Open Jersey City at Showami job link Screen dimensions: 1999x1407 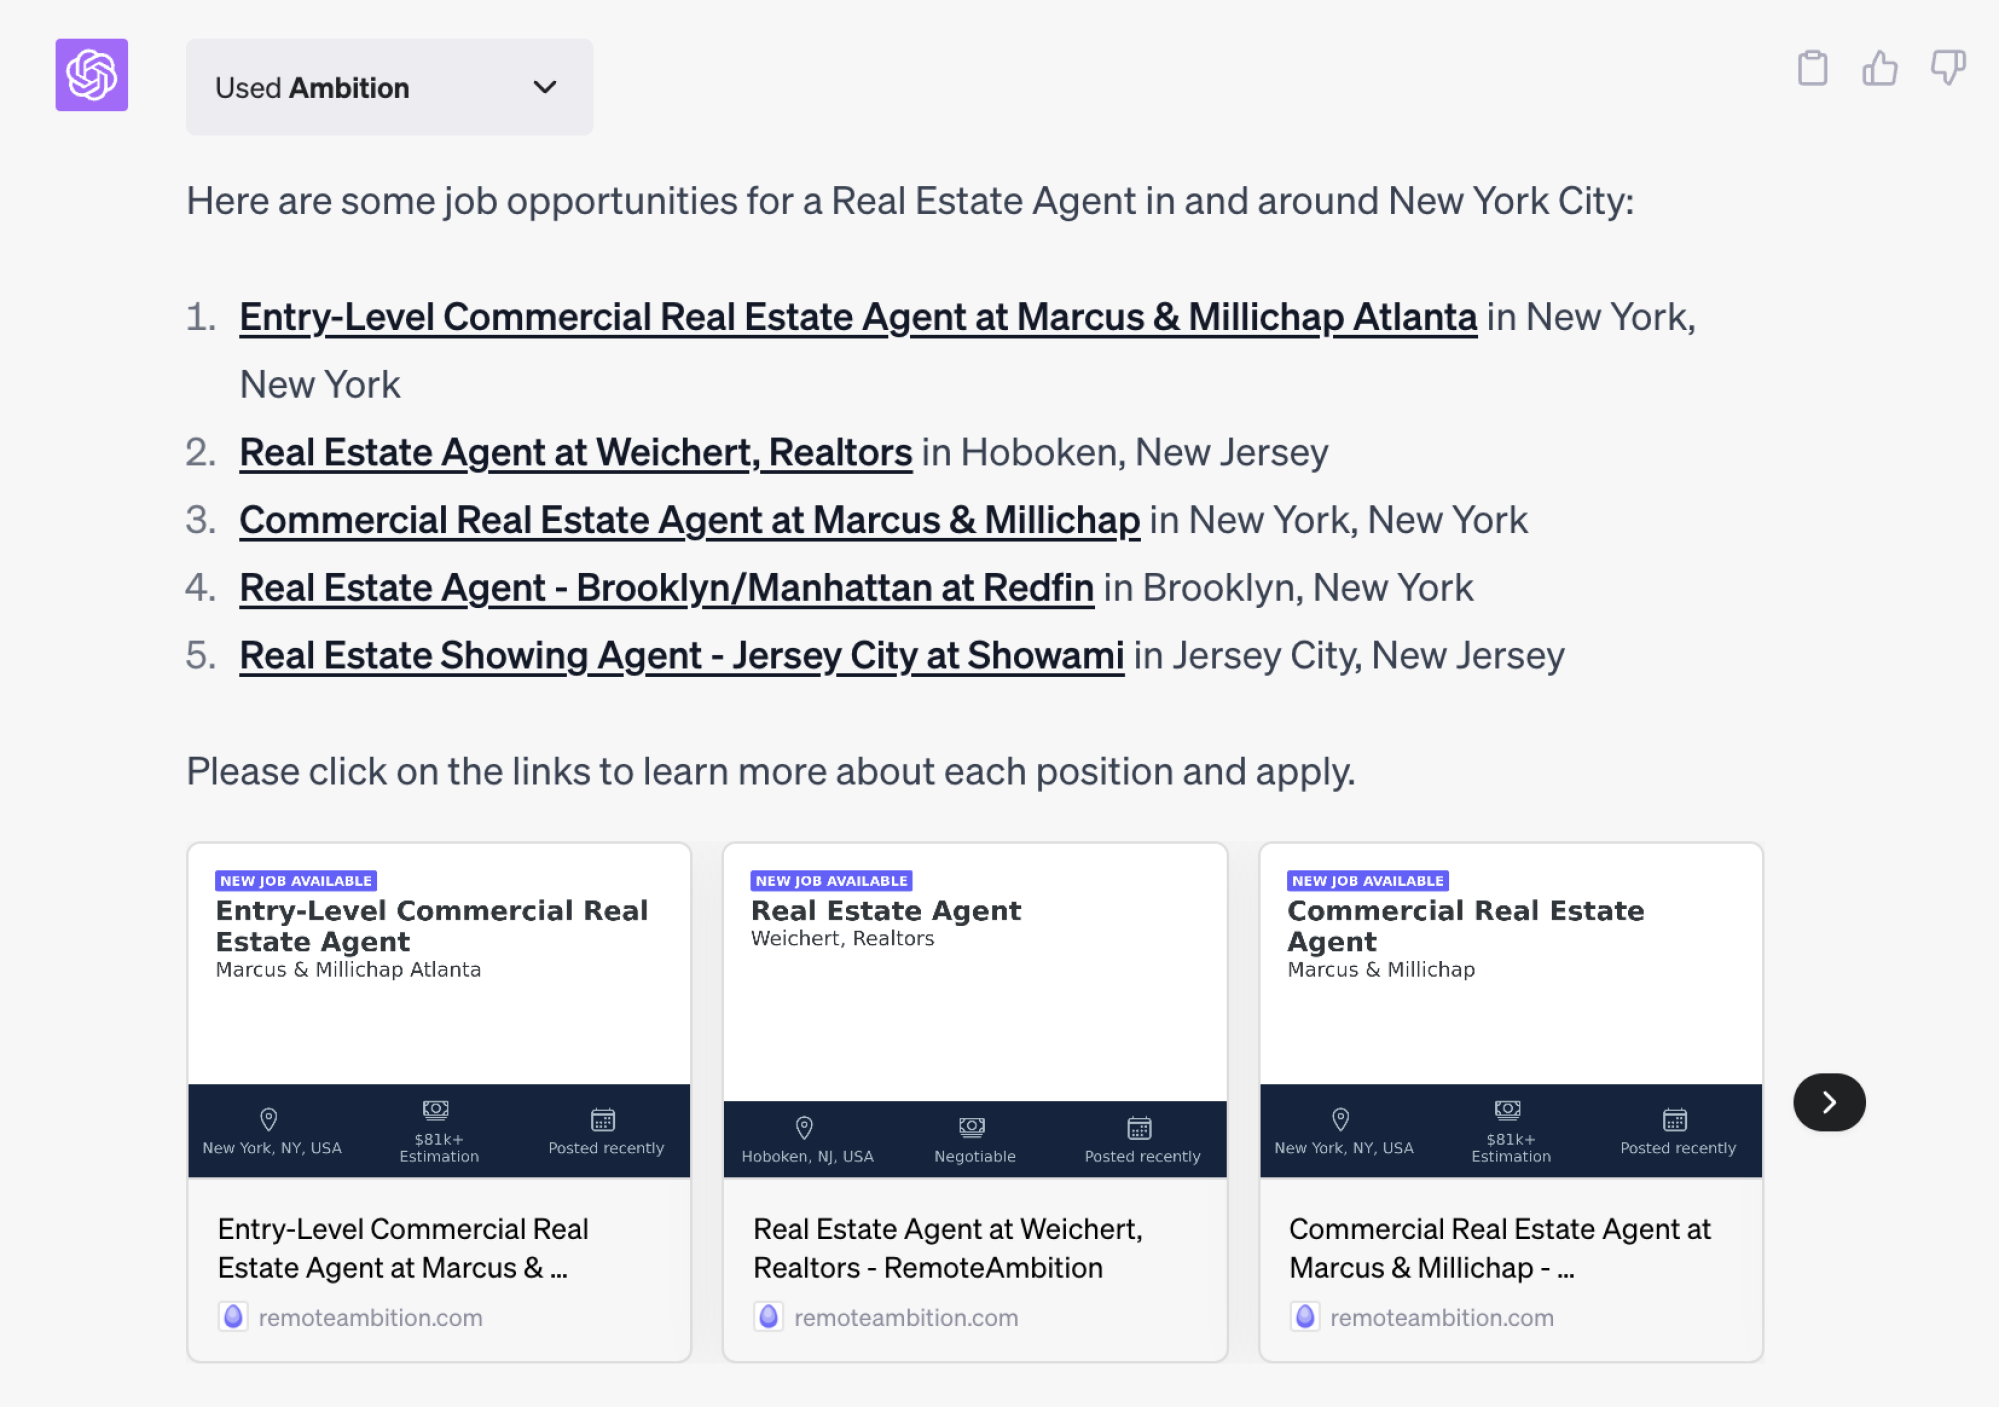click(682, 656)
